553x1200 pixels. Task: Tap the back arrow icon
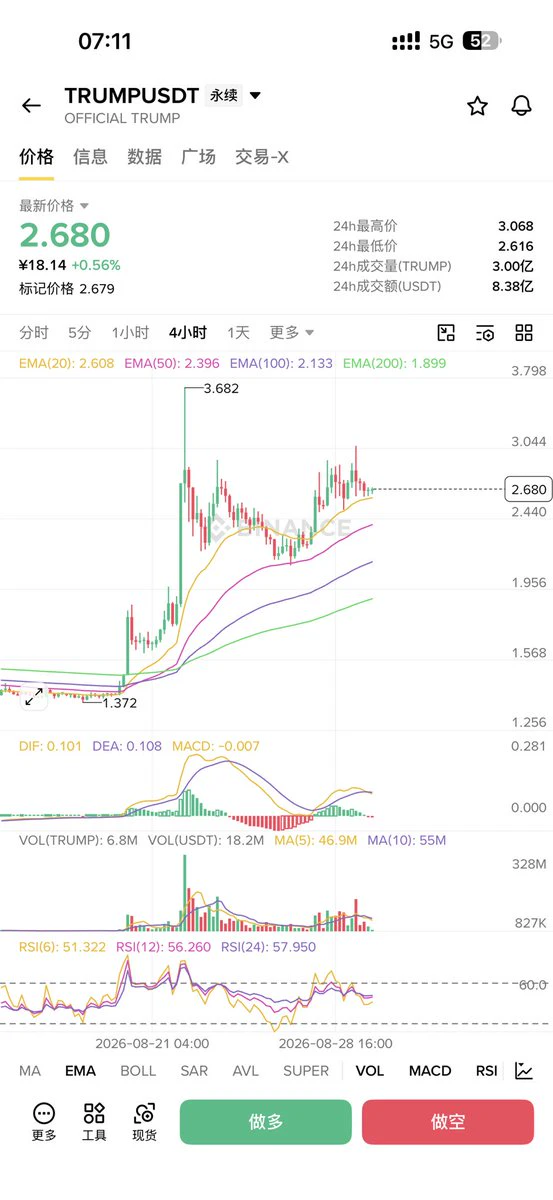(31, 106)
